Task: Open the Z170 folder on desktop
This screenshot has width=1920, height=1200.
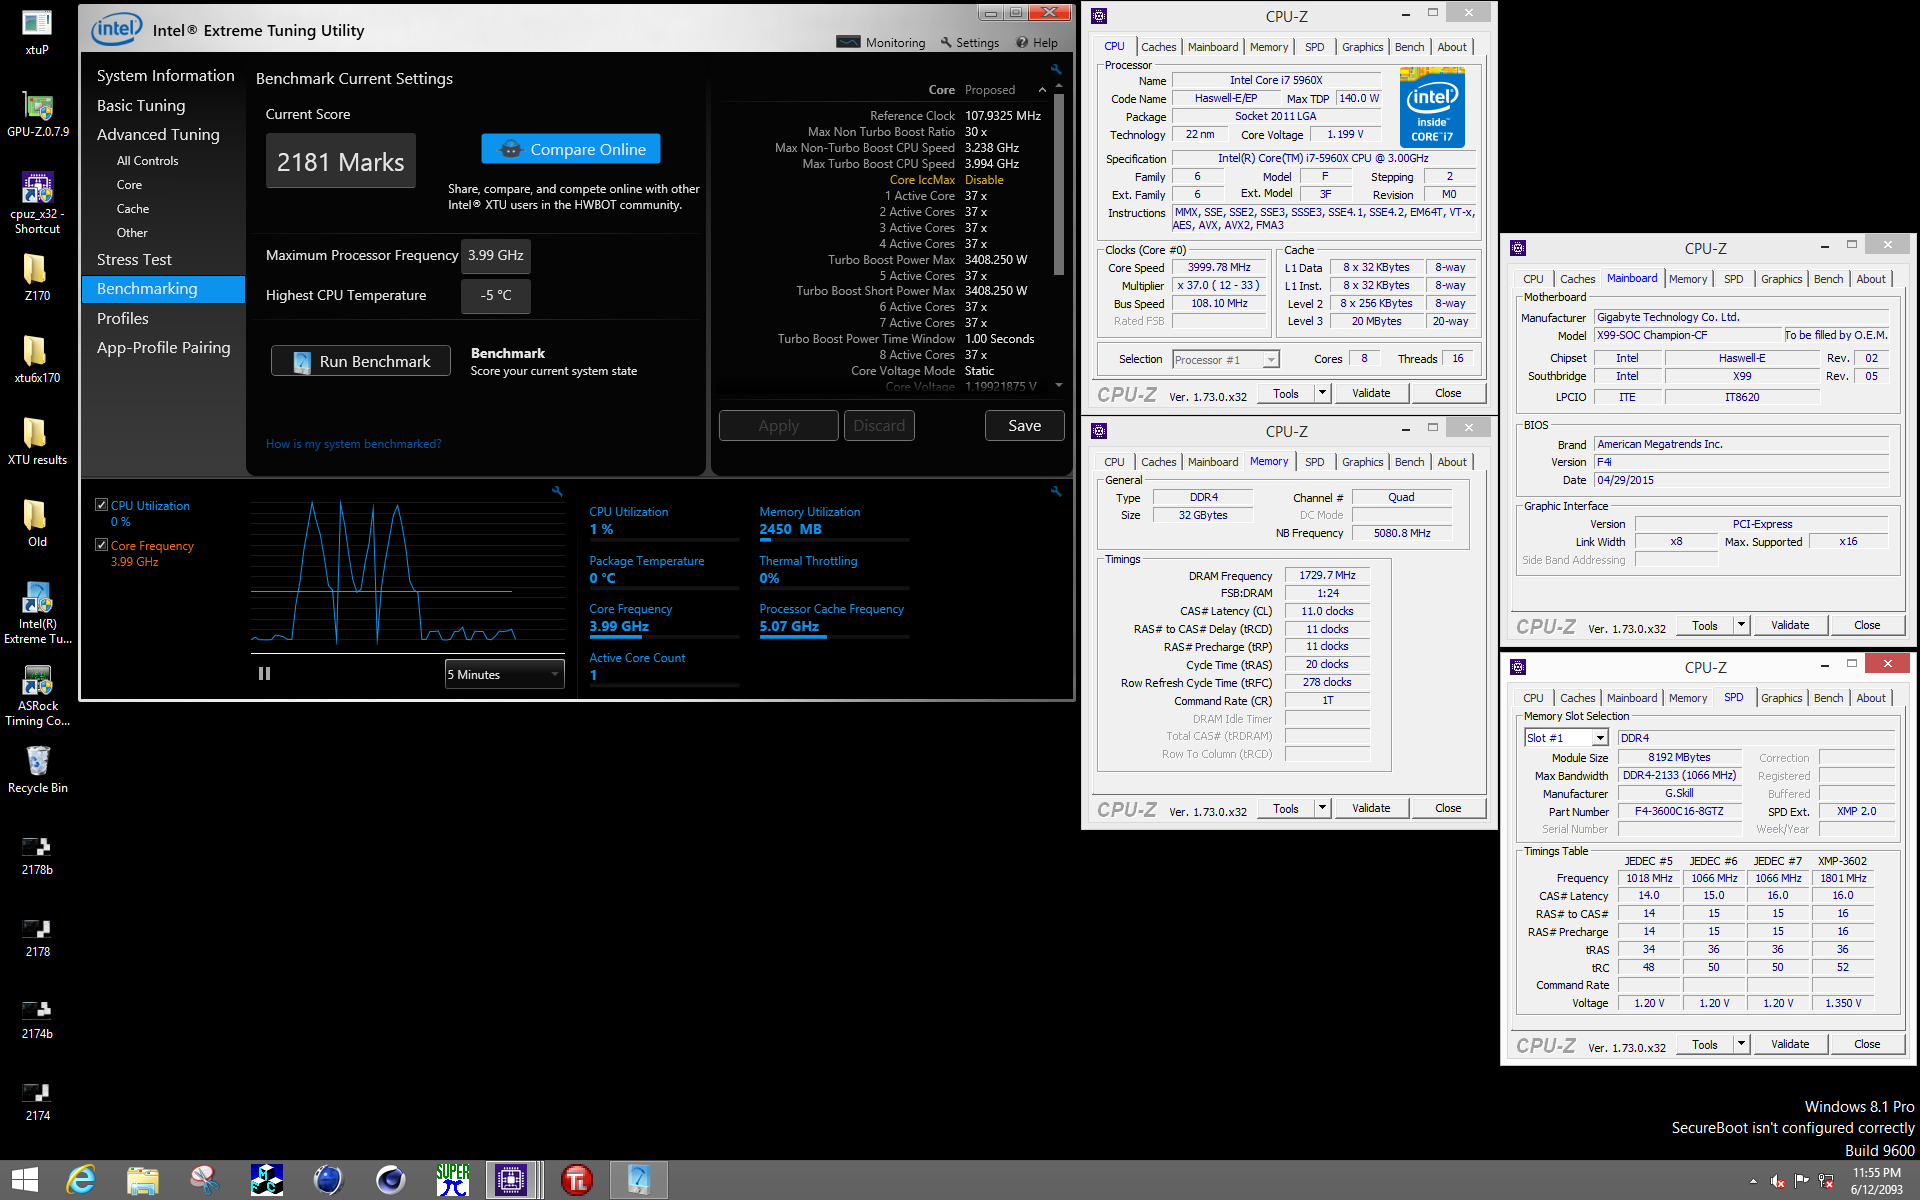Action: coord(37,277)
